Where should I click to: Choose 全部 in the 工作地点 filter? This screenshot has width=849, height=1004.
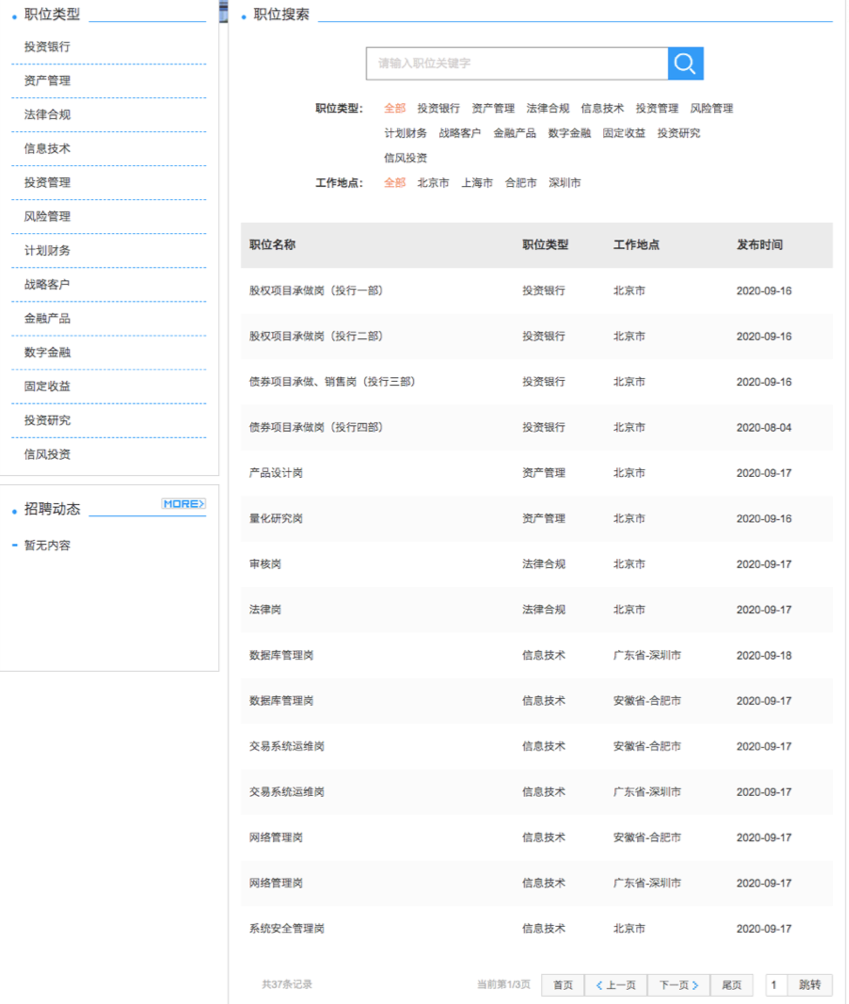[394, 182]
